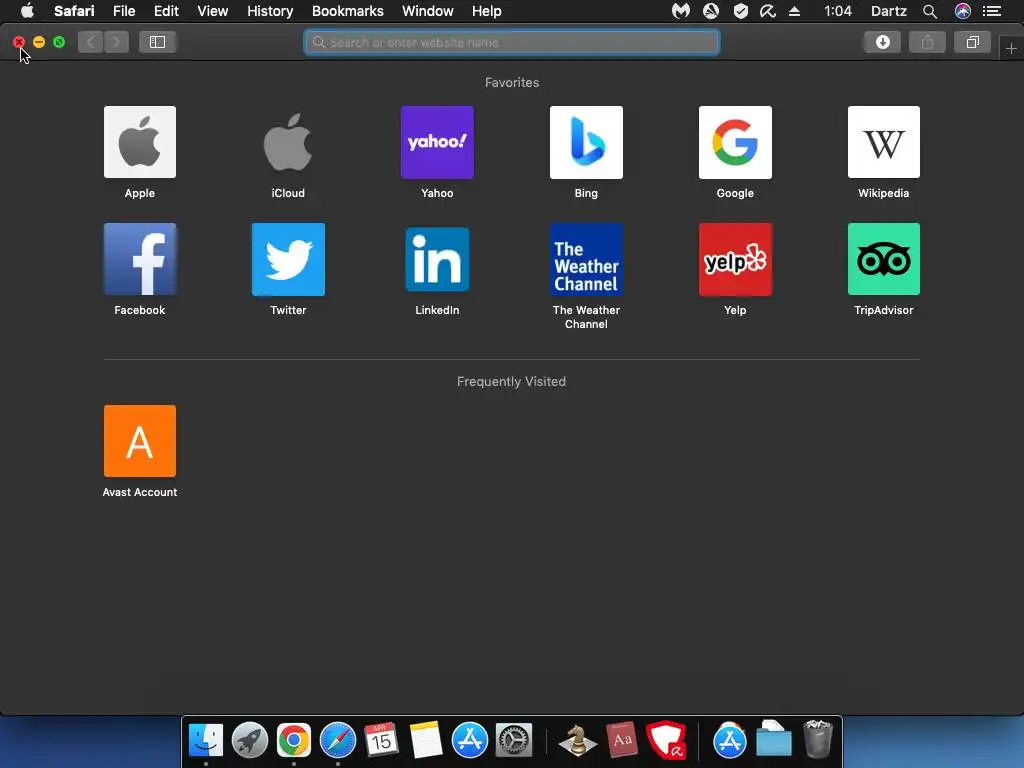
Task: Open the Yahoo favorite tile
Action: coord(437,142)
